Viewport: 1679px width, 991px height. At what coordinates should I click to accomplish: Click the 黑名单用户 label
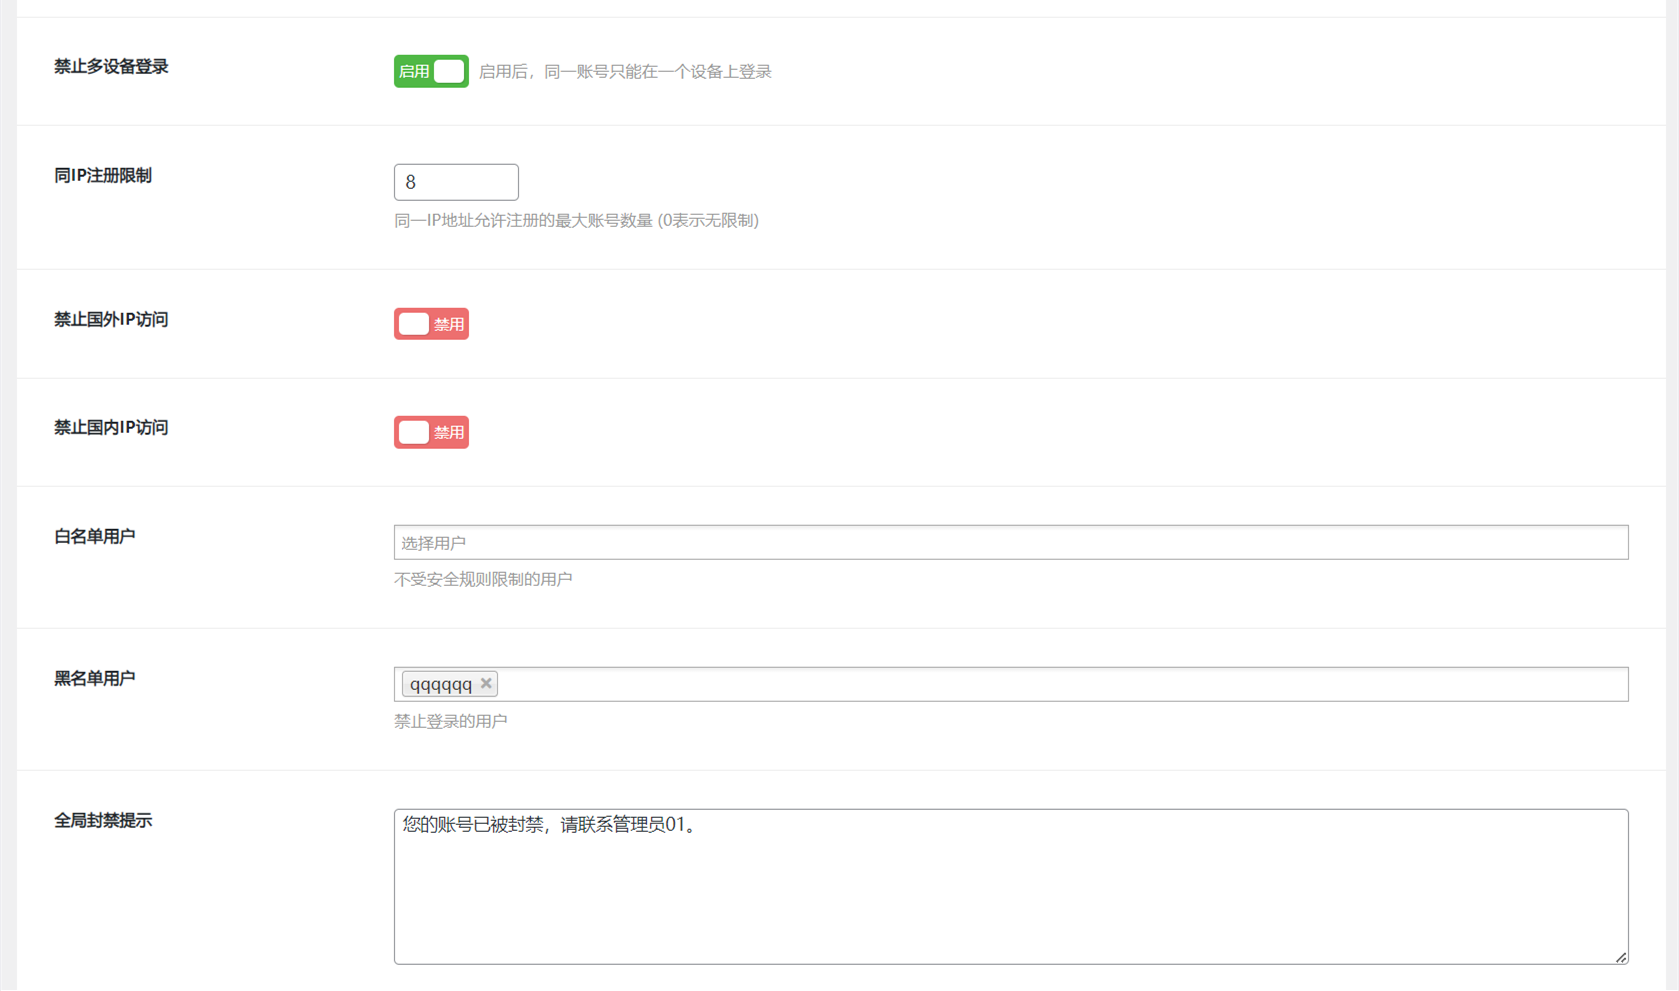click(x=95, y=679)
